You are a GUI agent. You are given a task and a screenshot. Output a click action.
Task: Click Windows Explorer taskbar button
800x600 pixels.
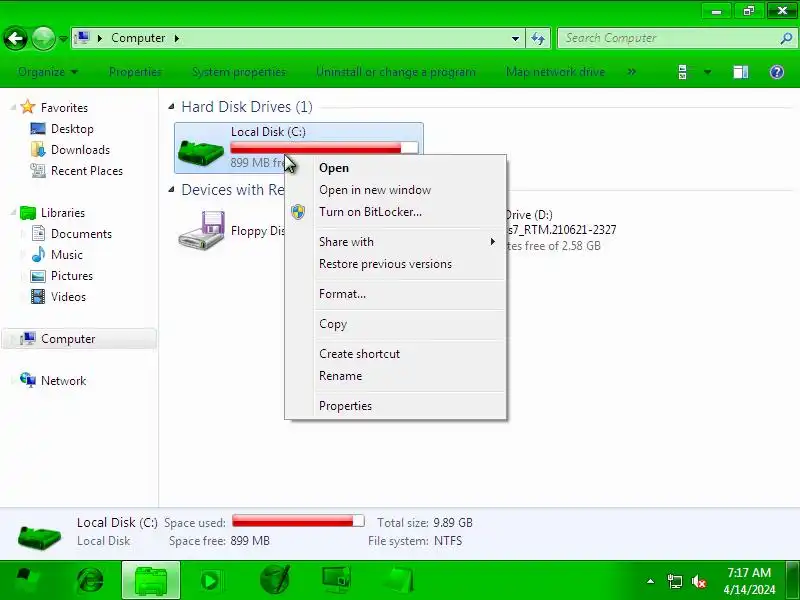pos(151,581)
